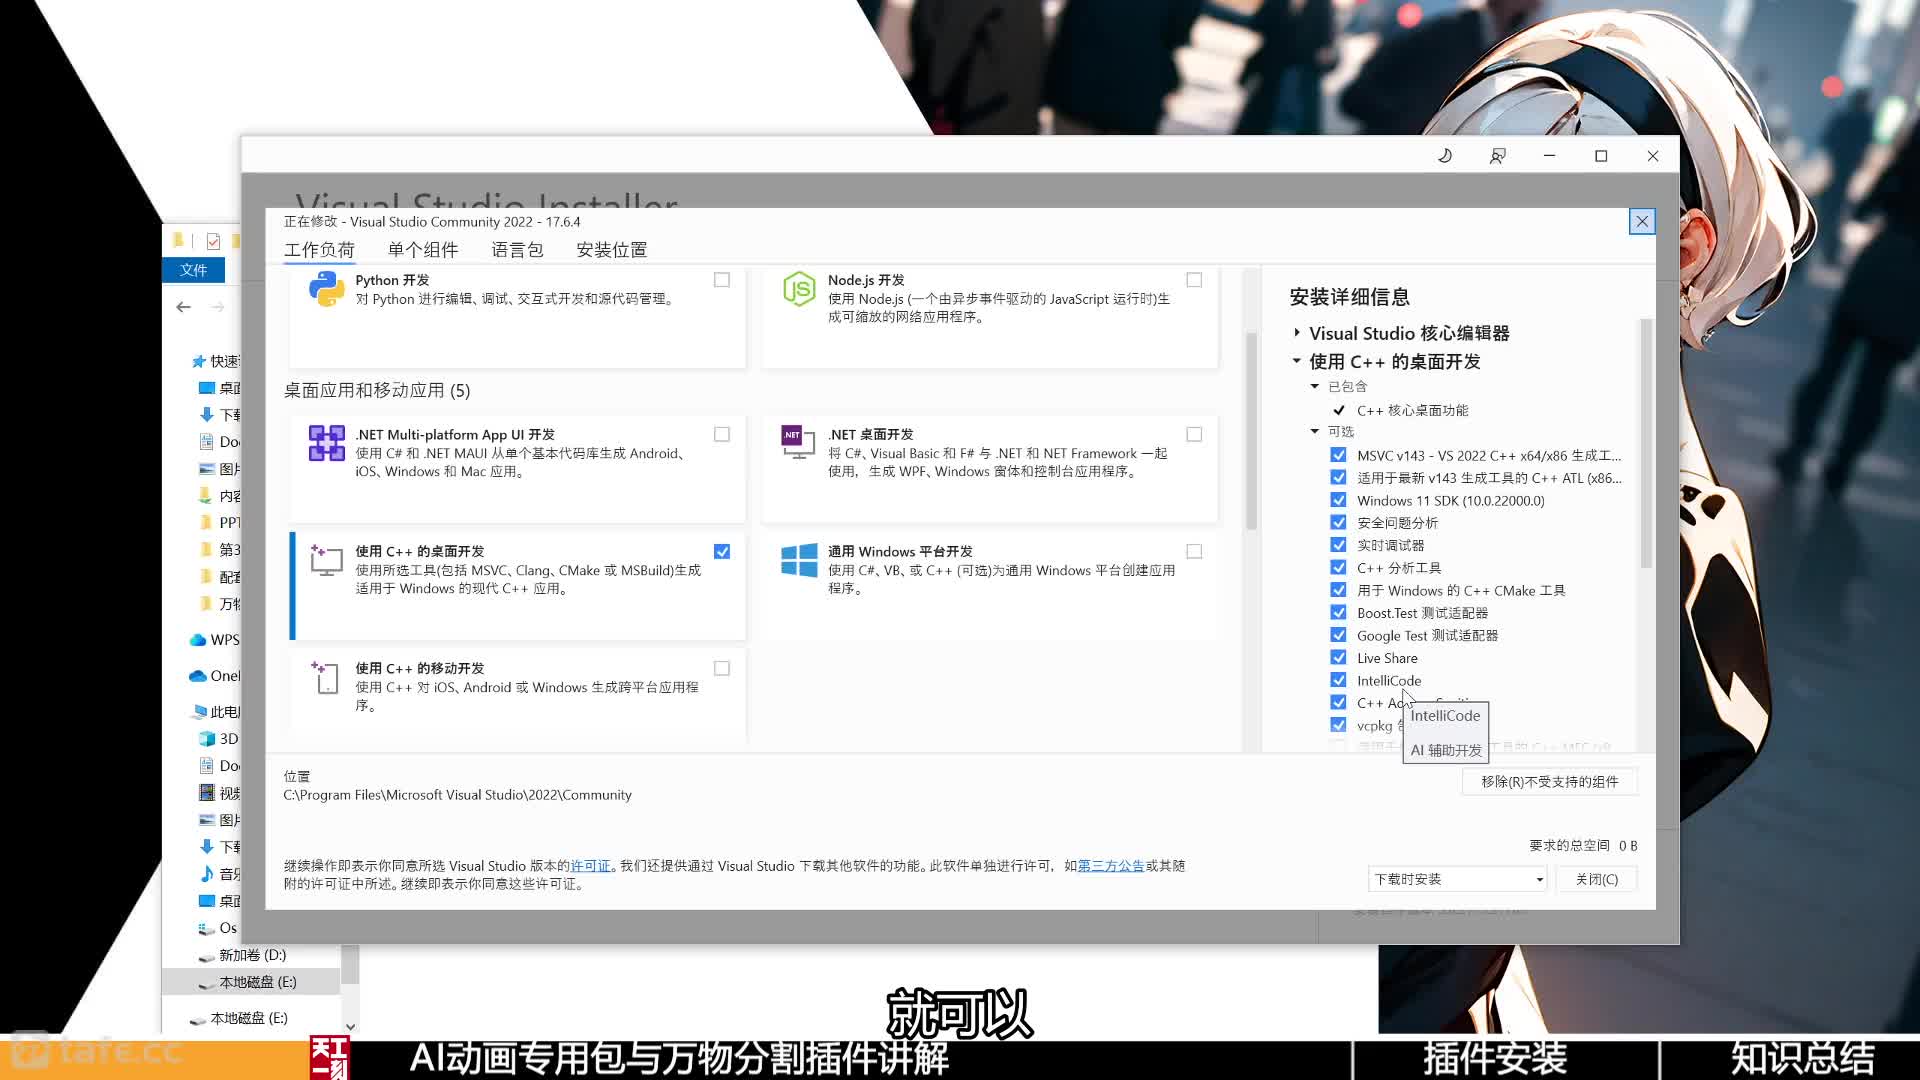Viewport: 1920px width, 1080px height.
Task: Select 本地磁盘 (E:) highlighted row
Action: click(250, 982)
